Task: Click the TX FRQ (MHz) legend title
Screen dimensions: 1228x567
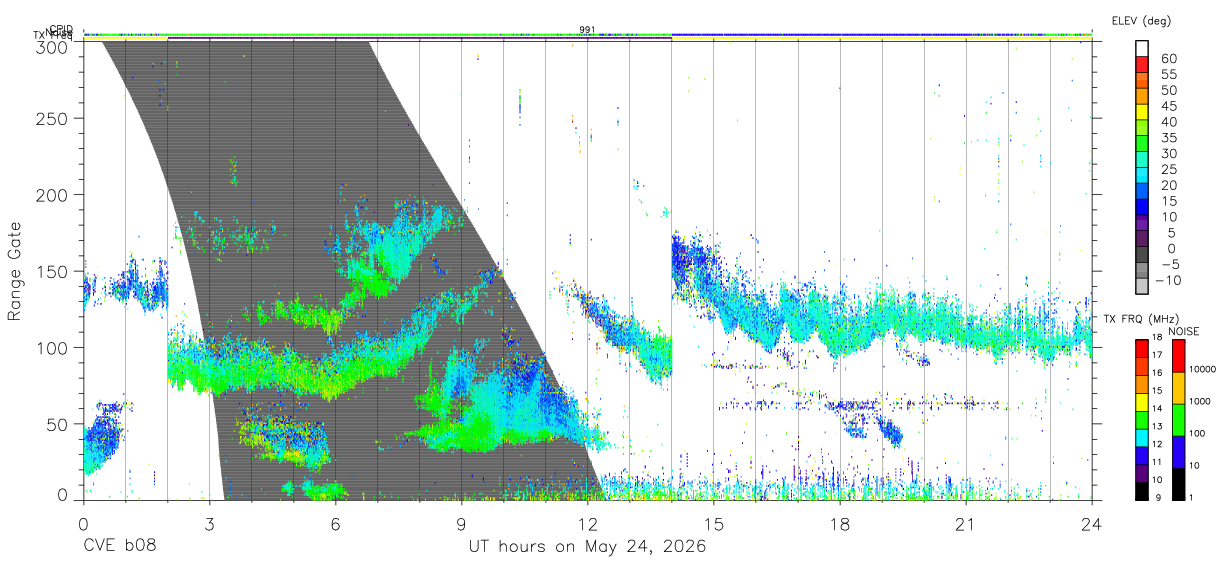Action: (x=1141, y=319)
